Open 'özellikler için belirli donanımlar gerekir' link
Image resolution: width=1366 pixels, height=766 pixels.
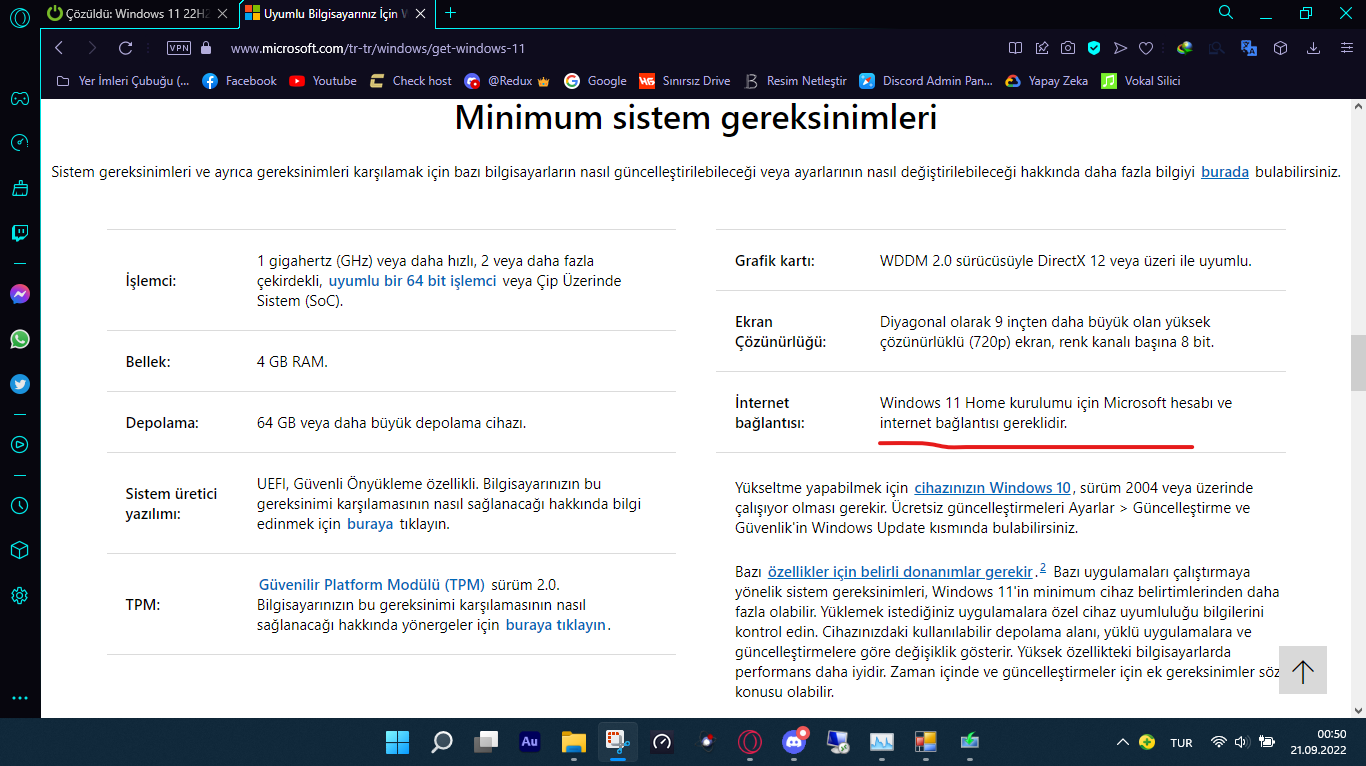(900, 572)
